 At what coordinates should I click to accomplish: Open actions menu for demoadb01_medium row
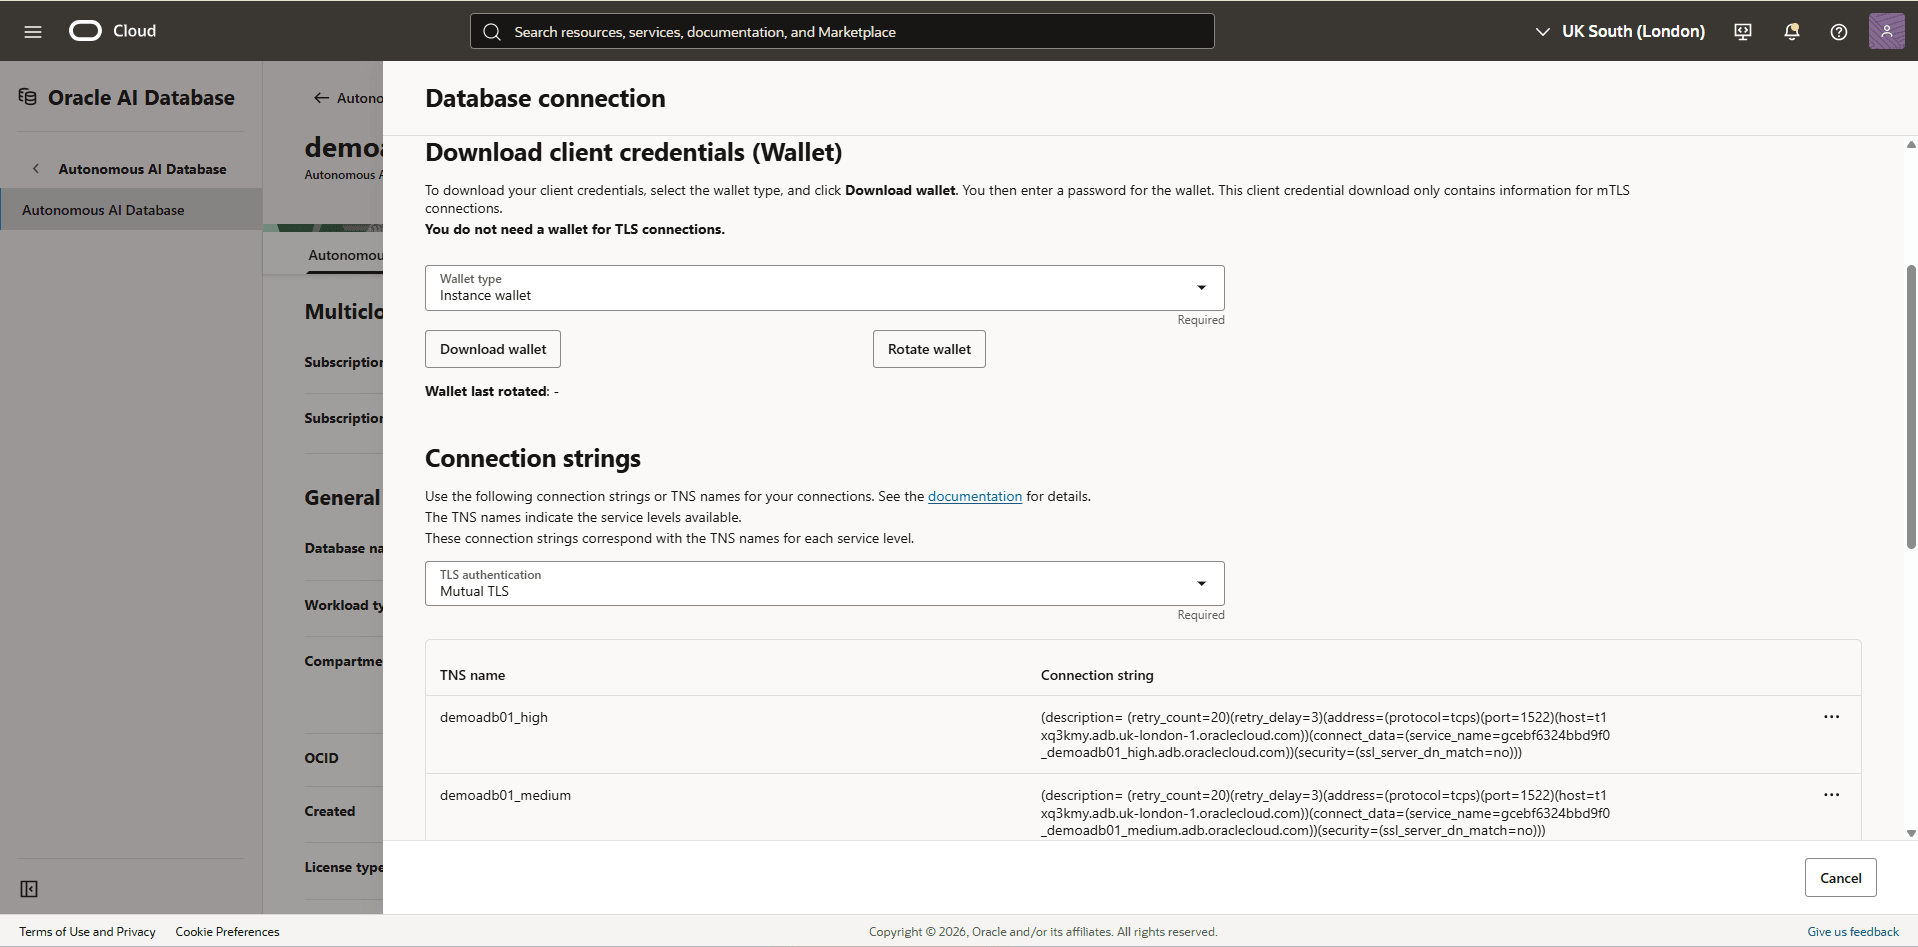[1831, 795]
